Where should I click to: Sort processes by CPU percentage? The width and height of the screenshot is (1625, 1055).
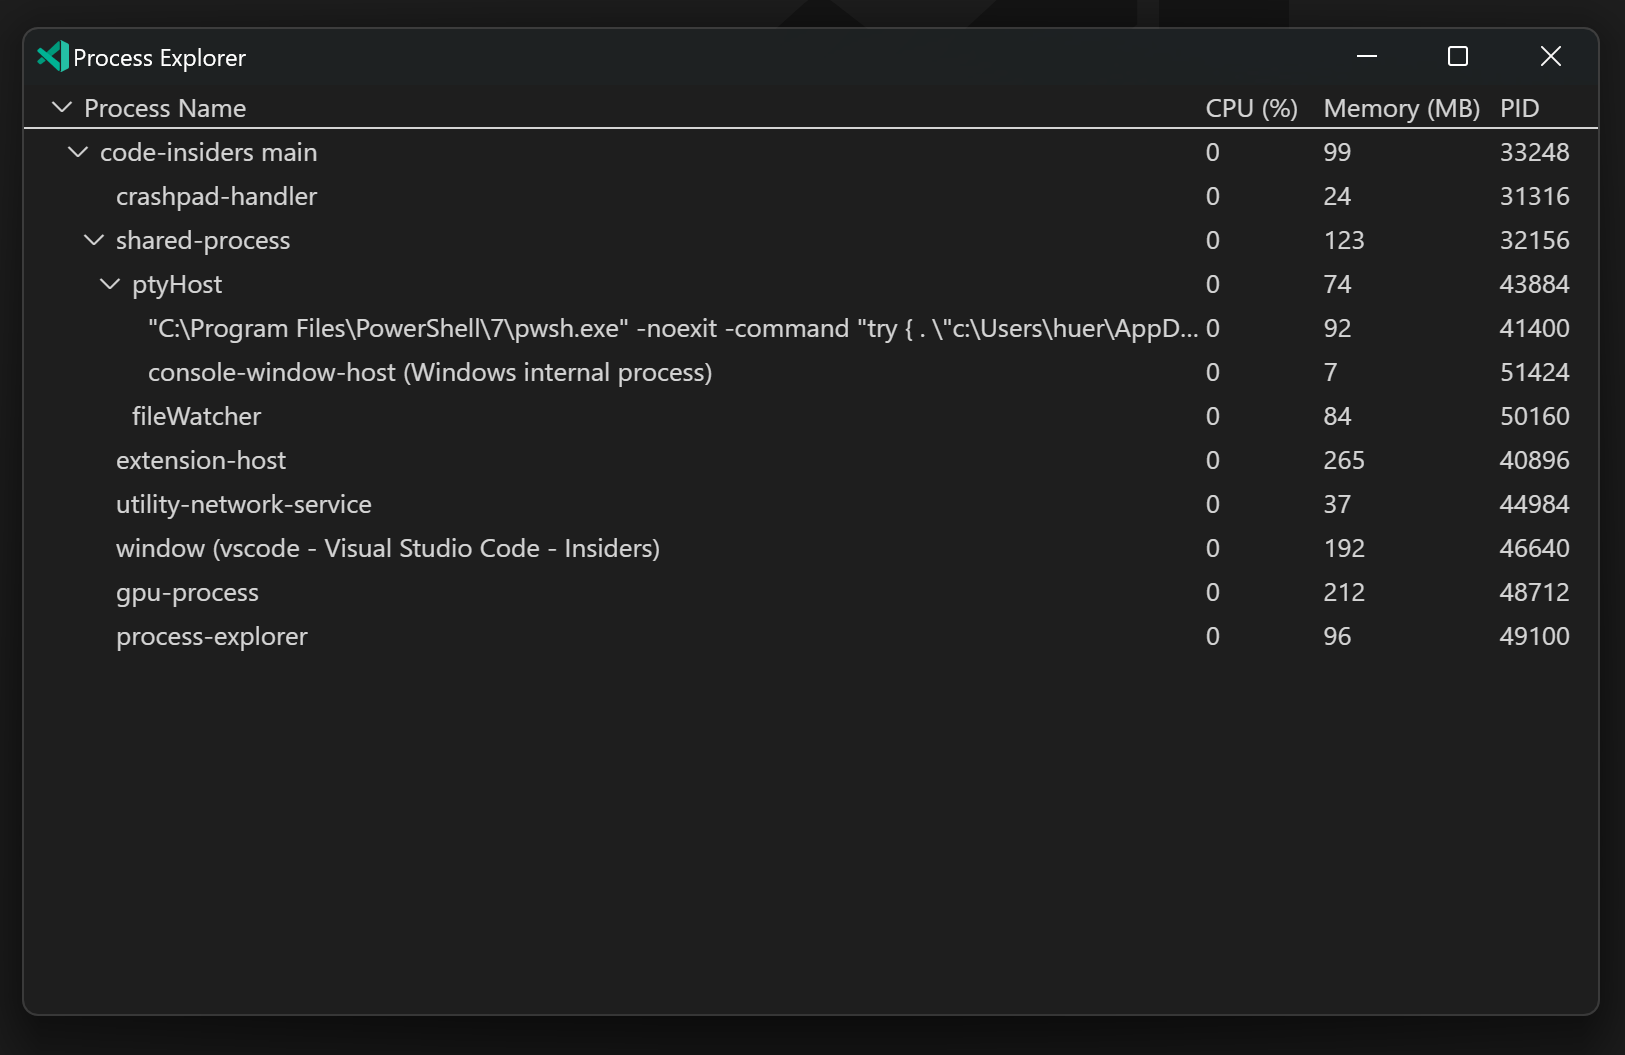[x=1250, y=107]
